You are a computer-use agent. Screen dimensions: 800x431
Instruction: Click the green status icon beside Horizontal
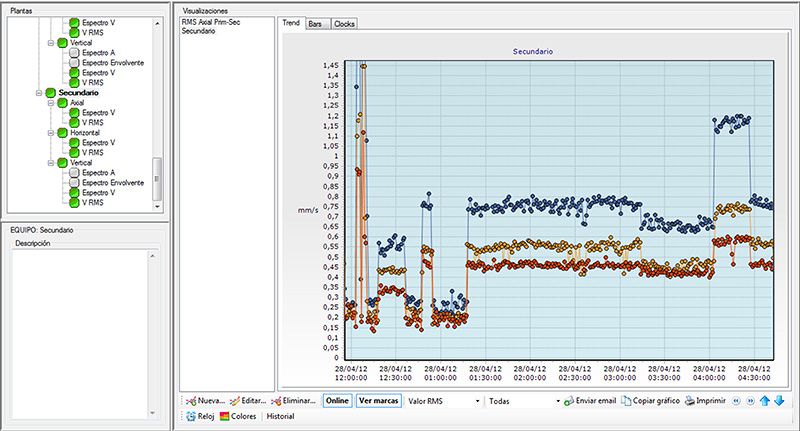pyautogui.click(x=62, y=133)
